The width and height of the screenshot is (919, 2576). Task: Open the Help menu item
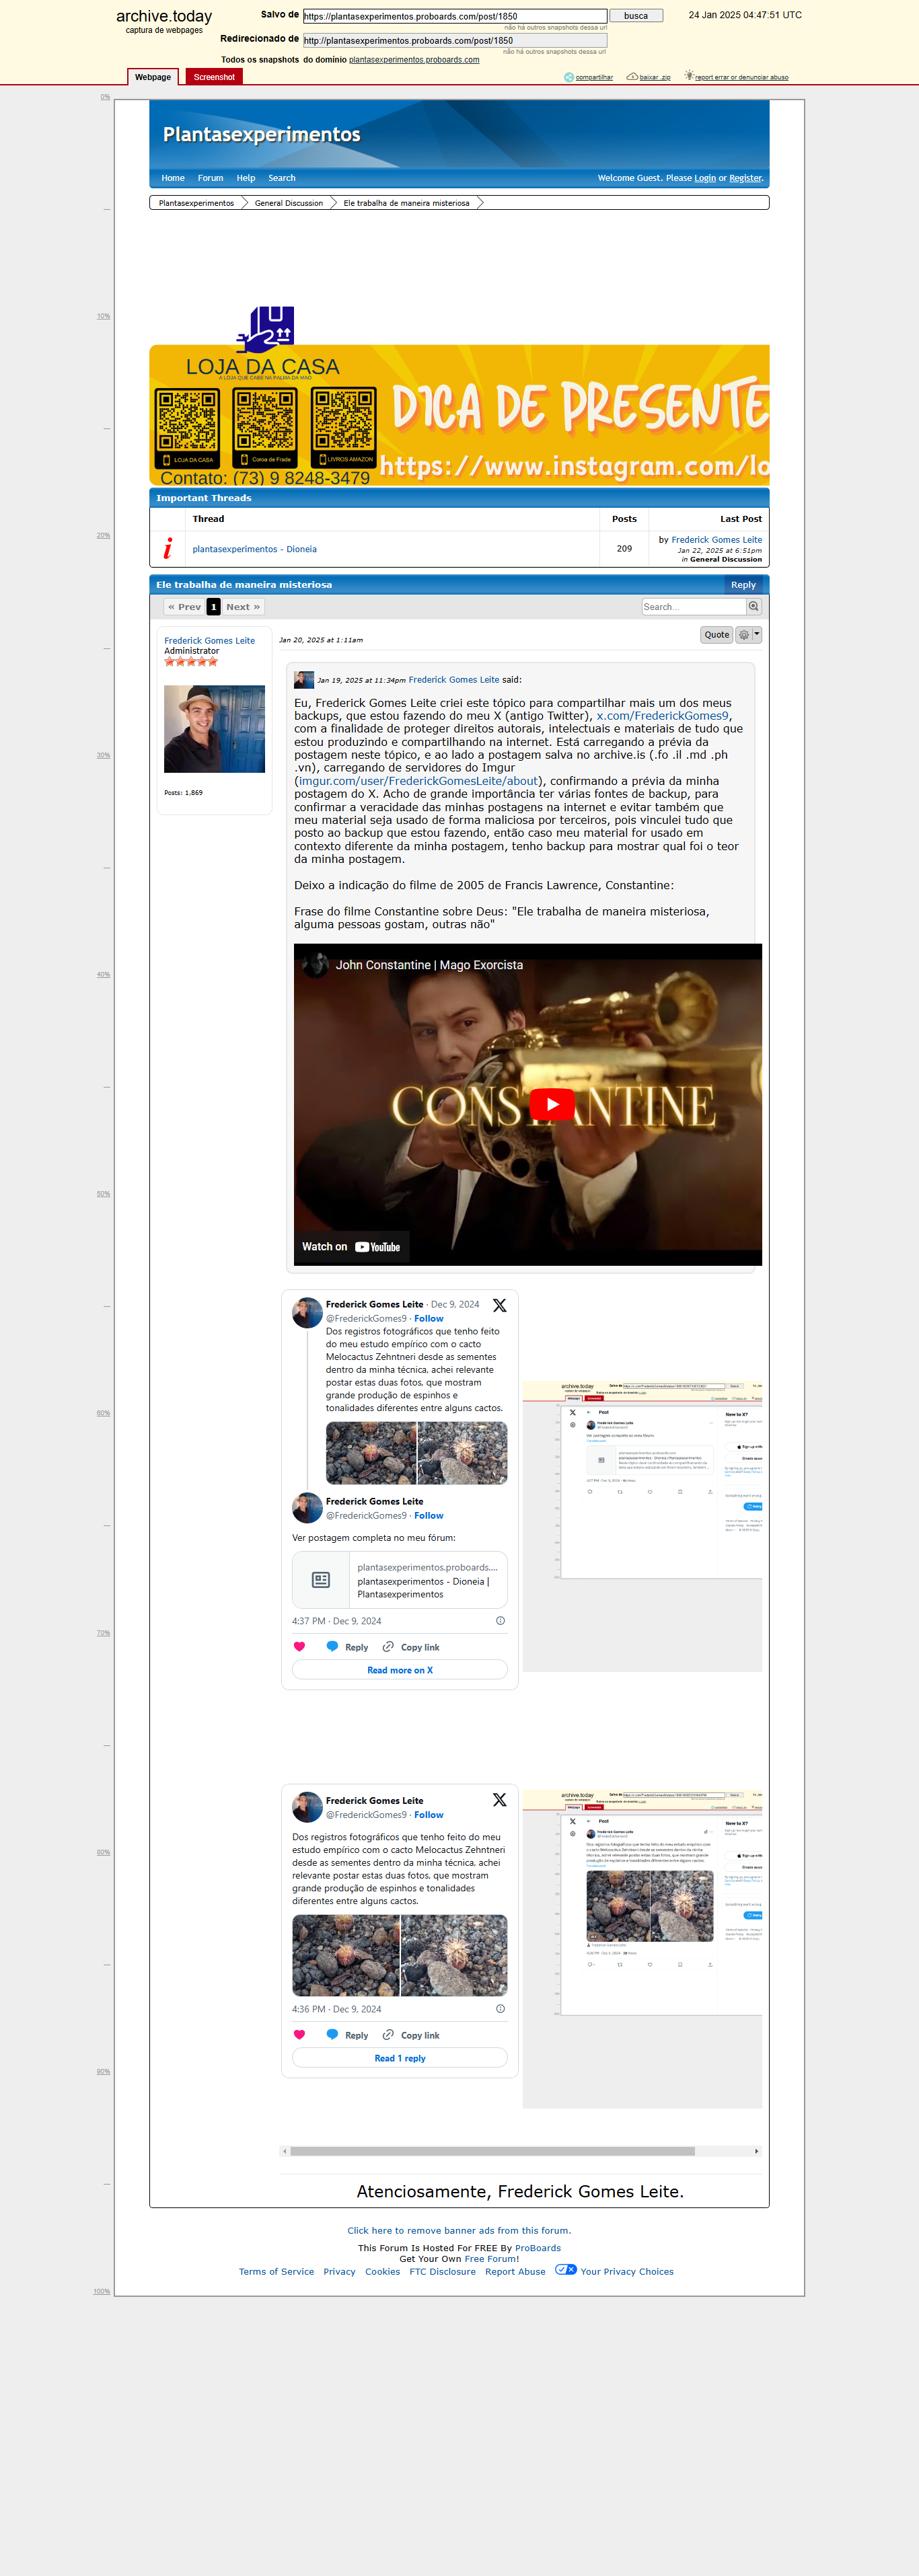(246, 178)
